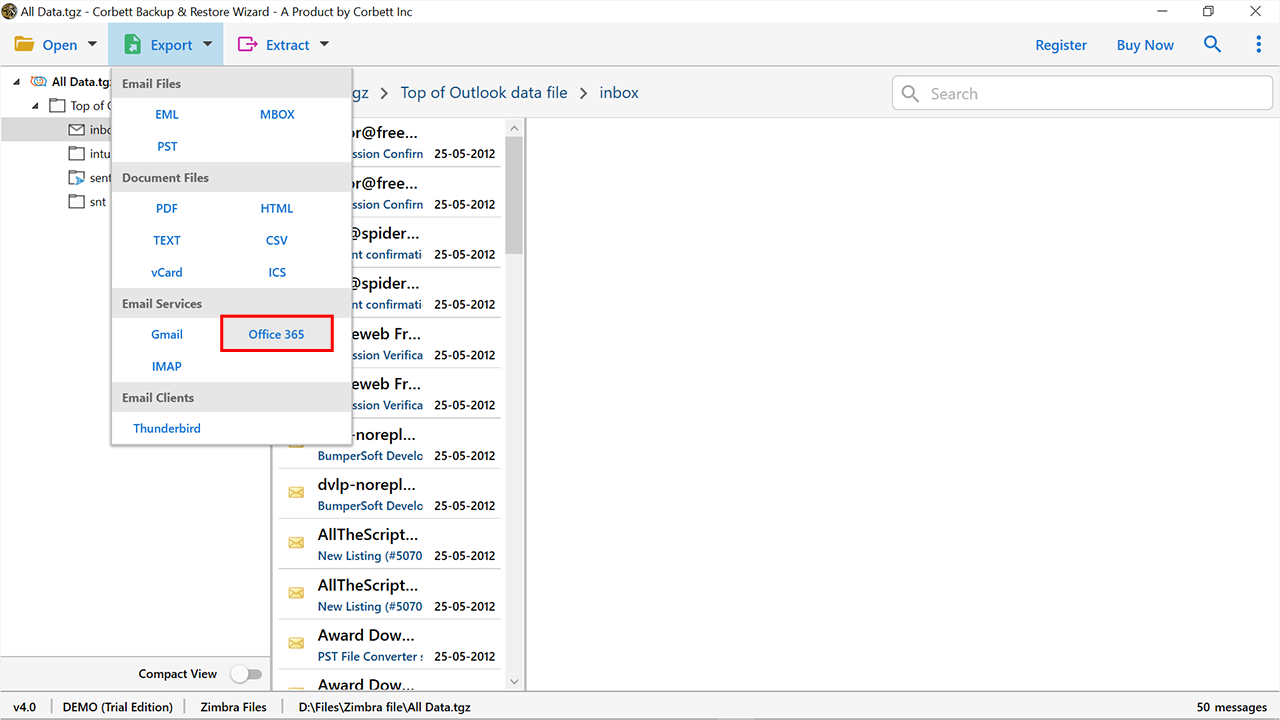Collapse the Top of Outlook tree node
1280x720 pixels.
tap(36, 106)
